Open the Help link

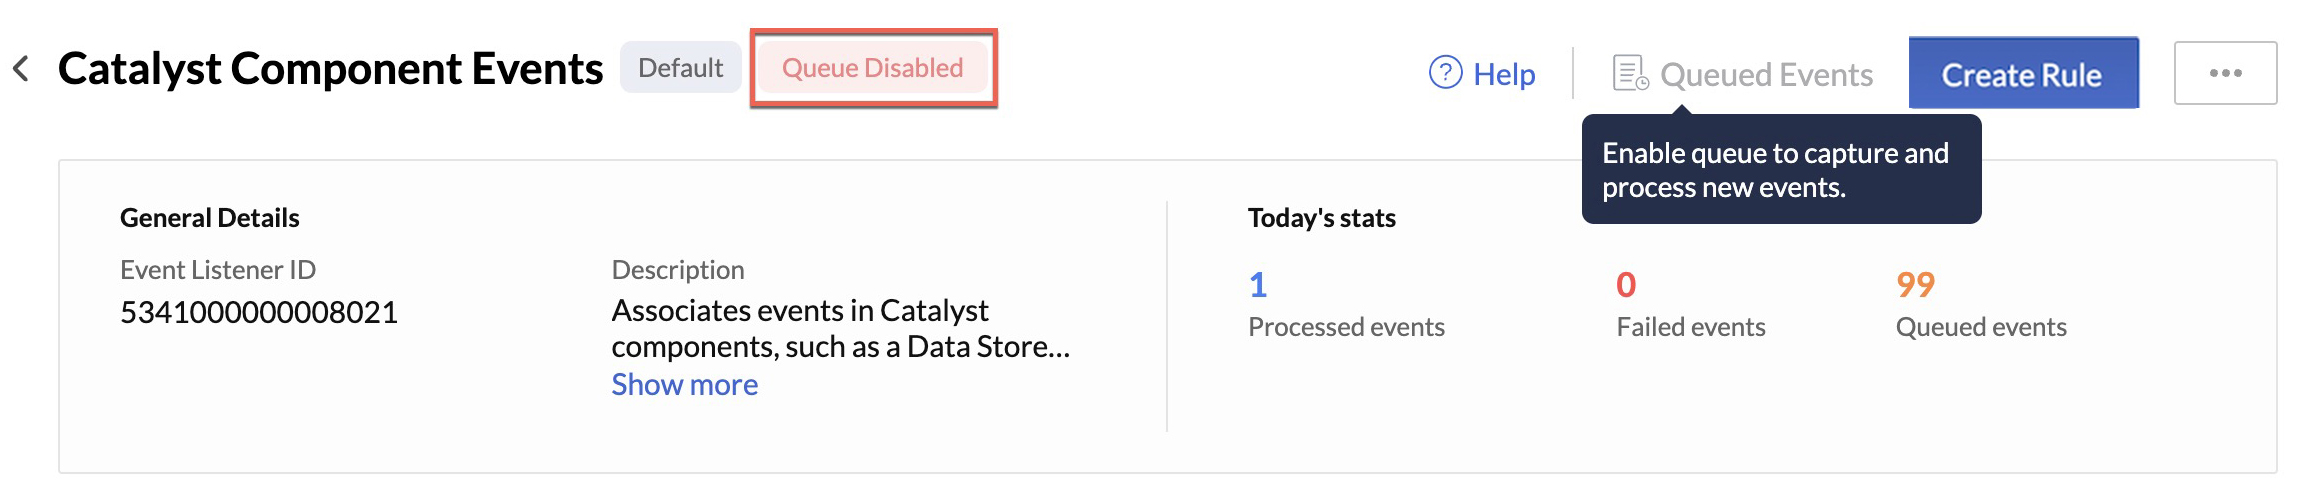click(x=1504, y=74)
